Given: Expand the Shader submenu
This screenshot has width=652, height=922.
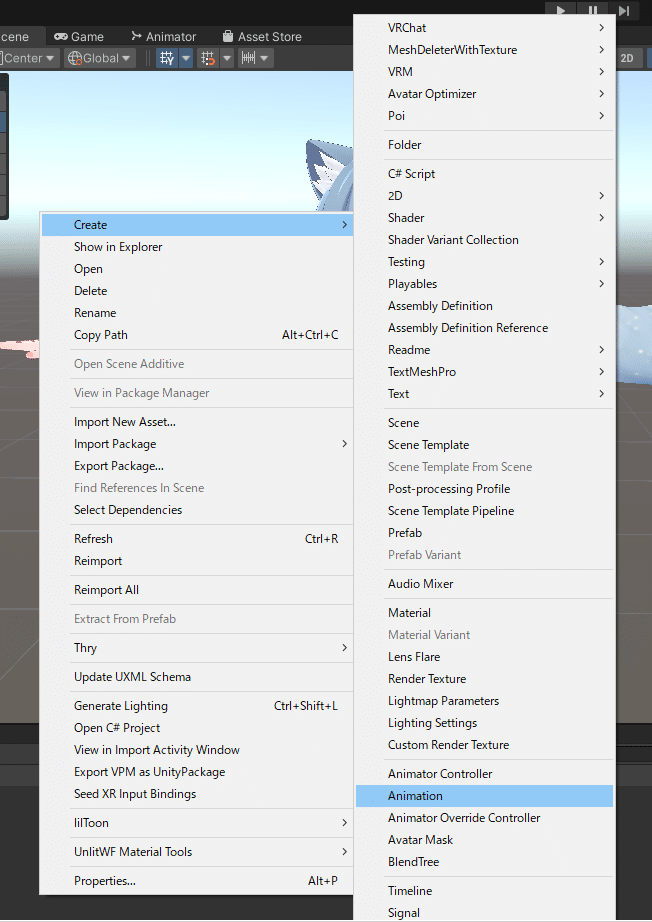Looking at the screenshot, I should coord(484,218).
